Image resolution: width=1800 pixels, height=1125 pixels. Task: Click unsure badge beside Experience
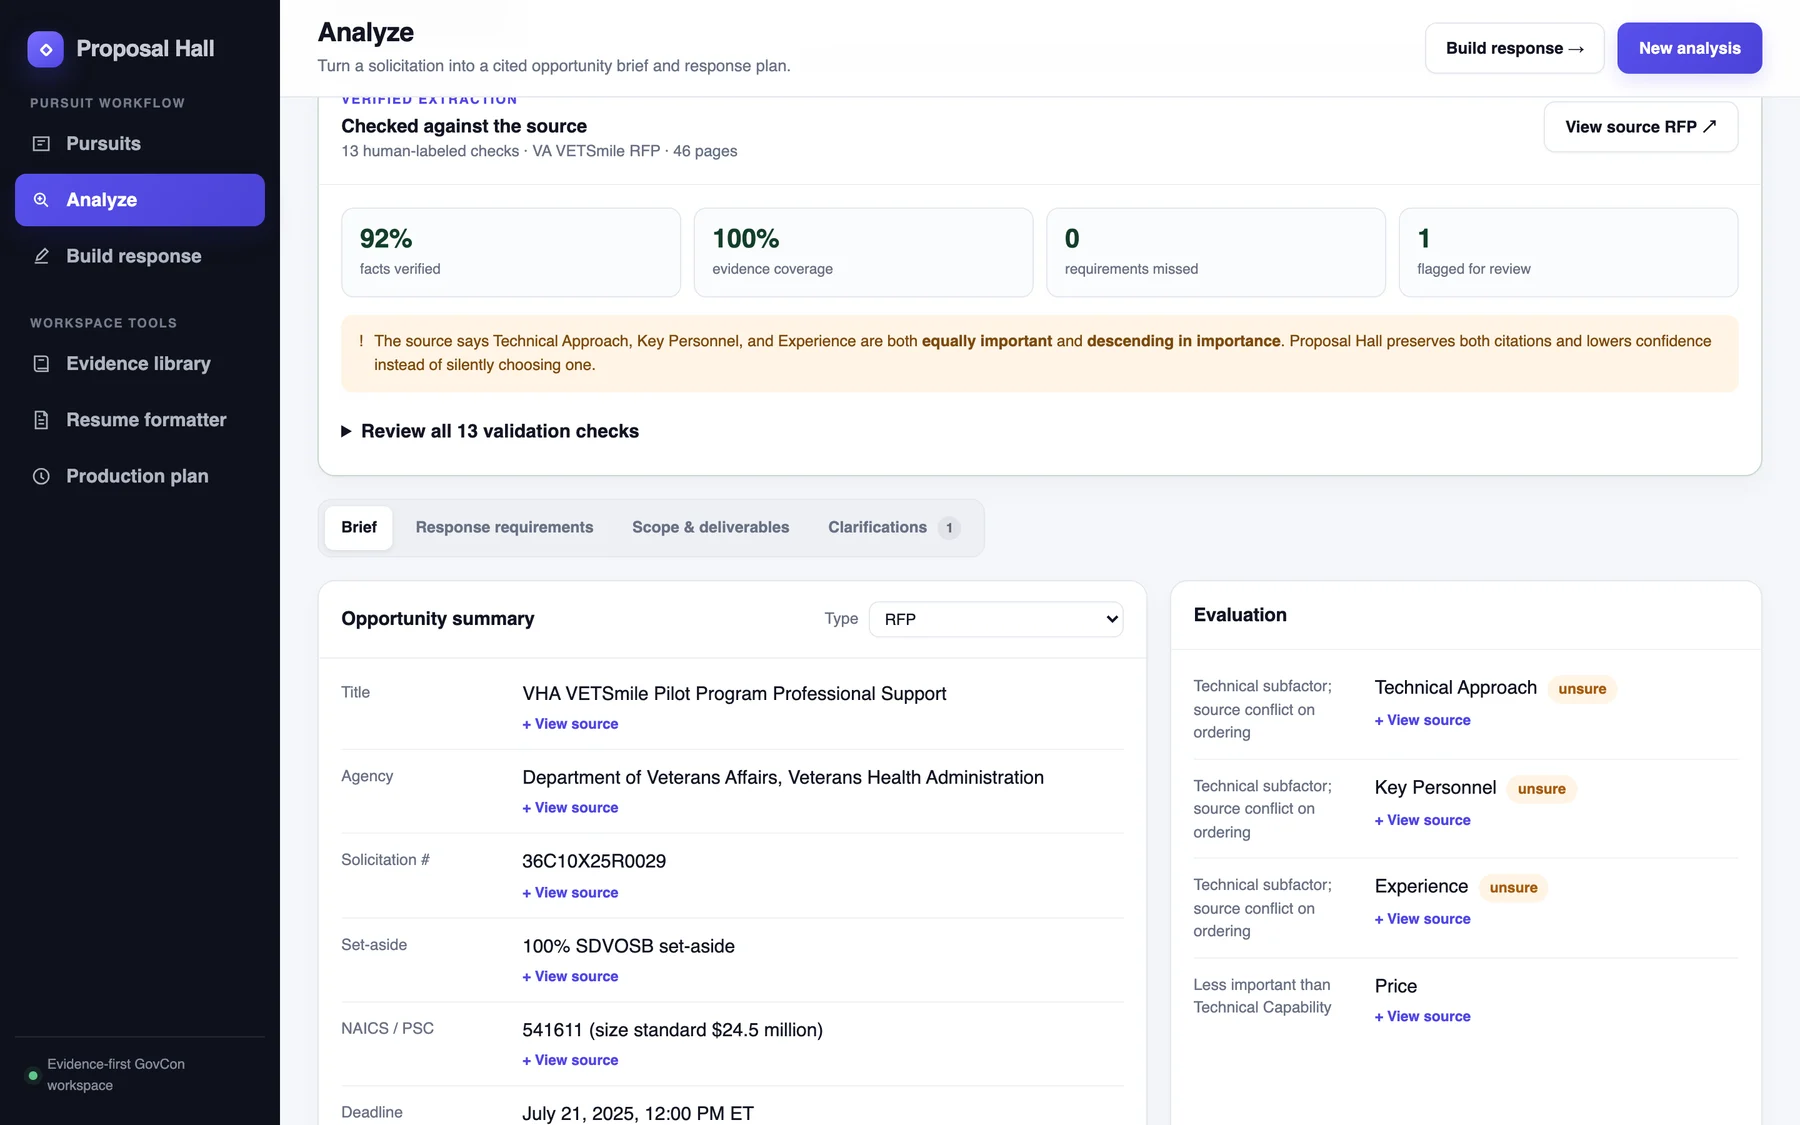[1513, 888]
